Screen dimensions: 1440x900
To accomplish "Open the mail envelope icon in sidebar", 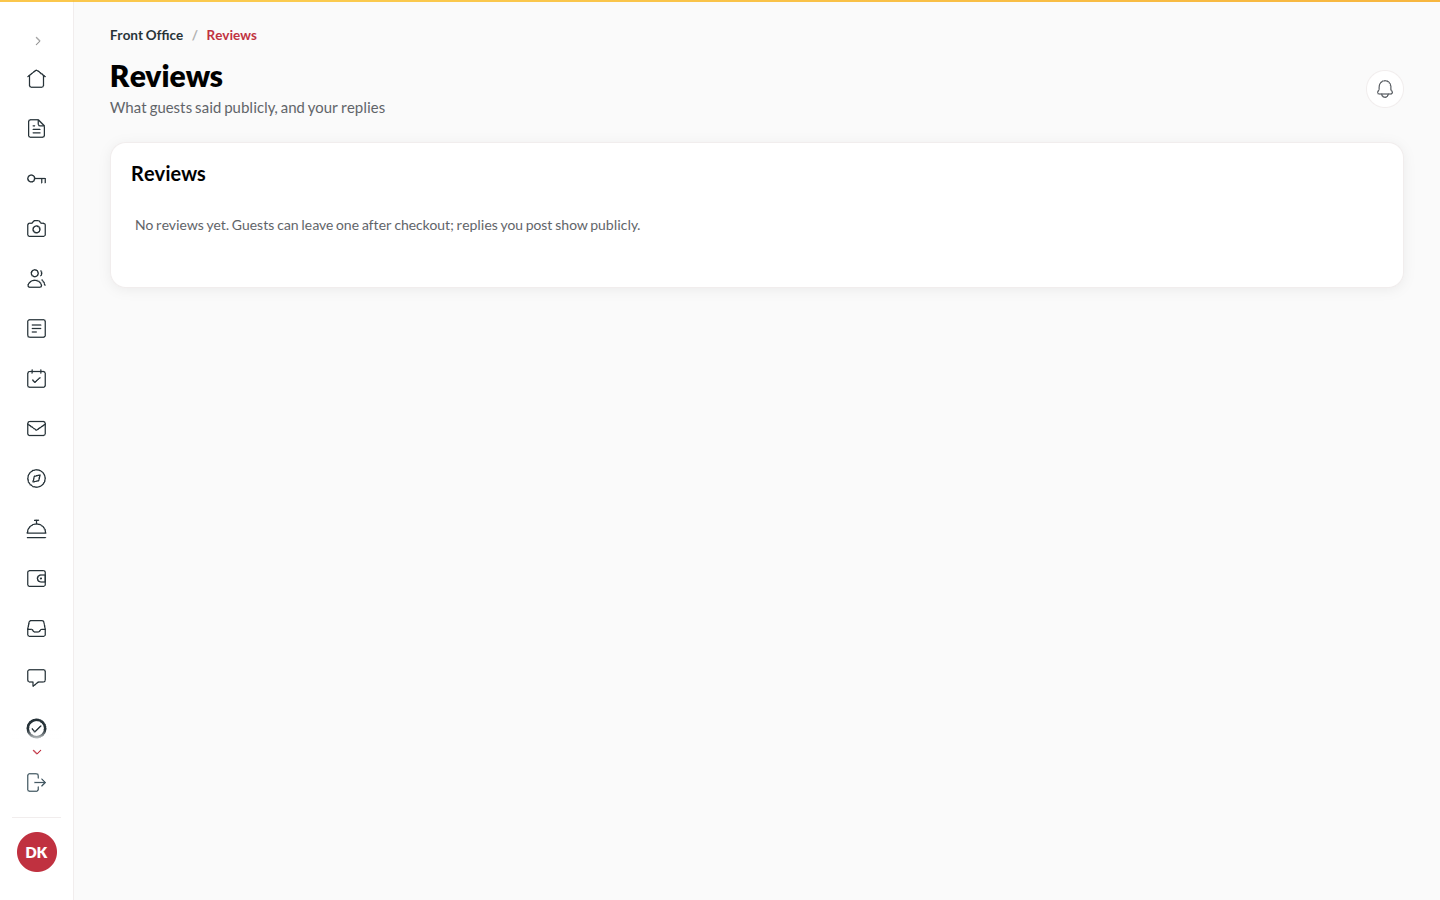I will [37, 429].
